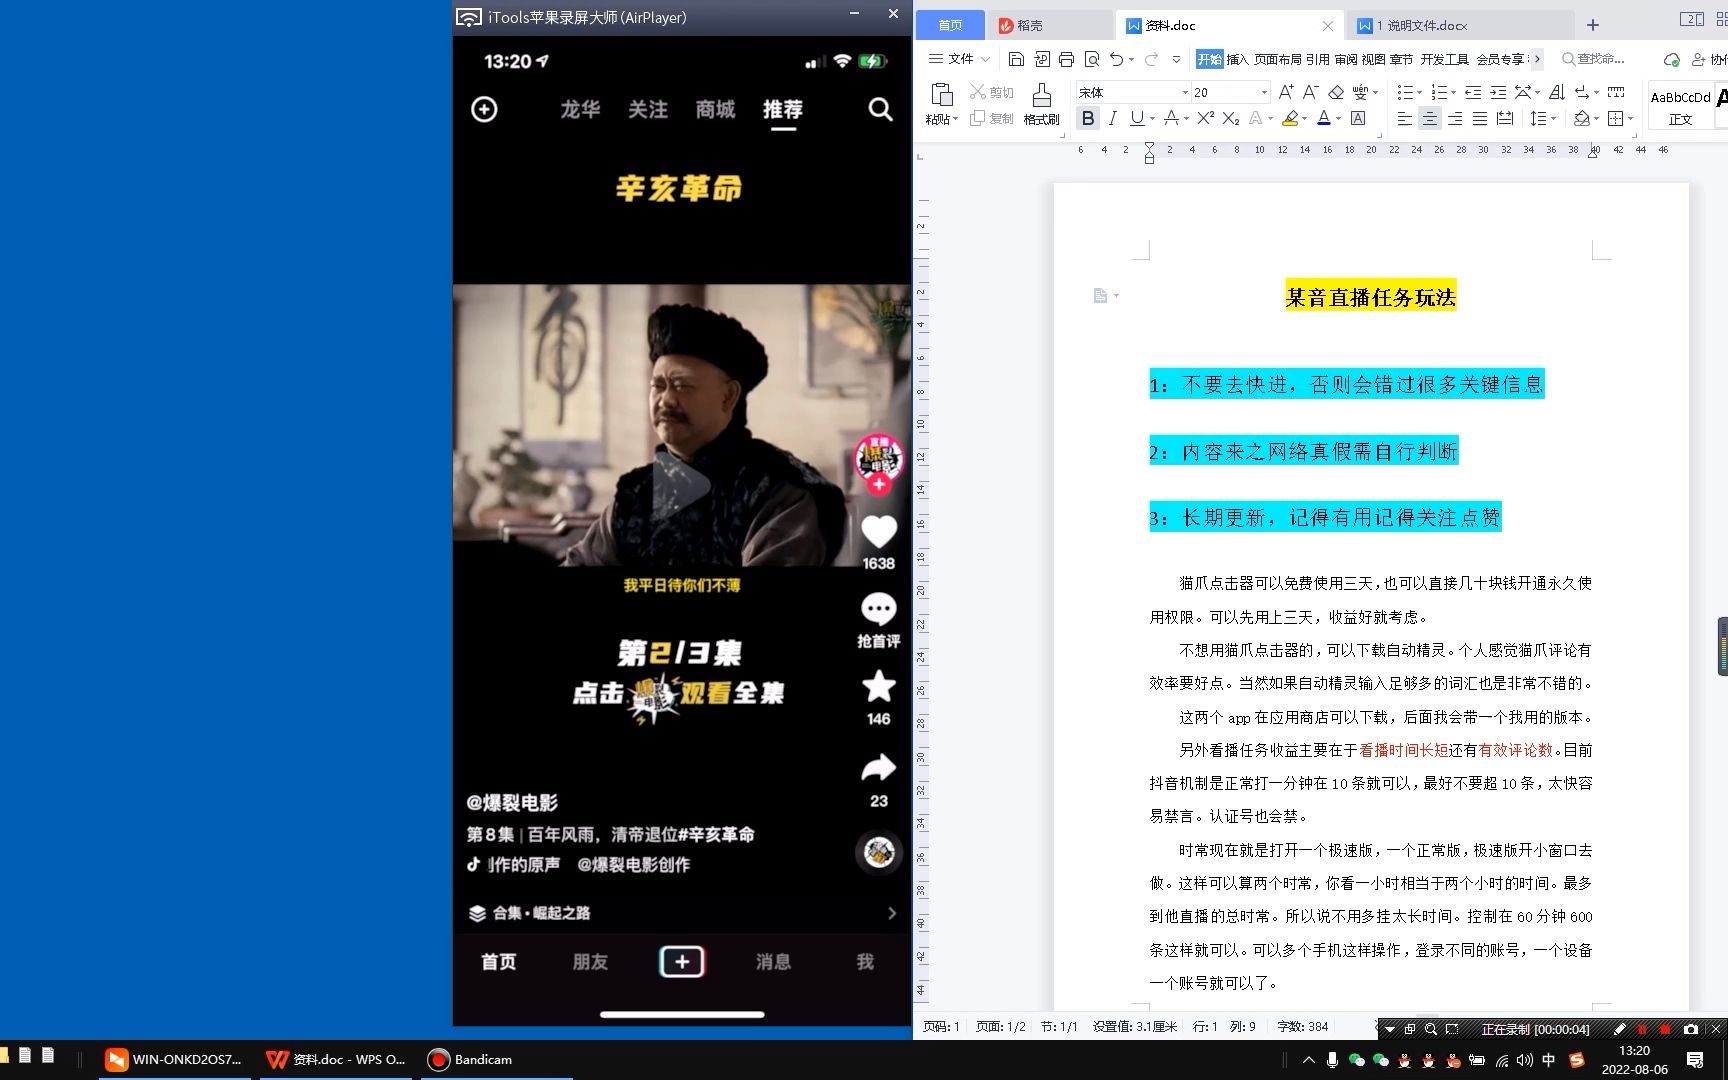Tap the circled plus icon top-left of Douyin
Viewport: 1728px width, 1080px height.
click(484, 109)
